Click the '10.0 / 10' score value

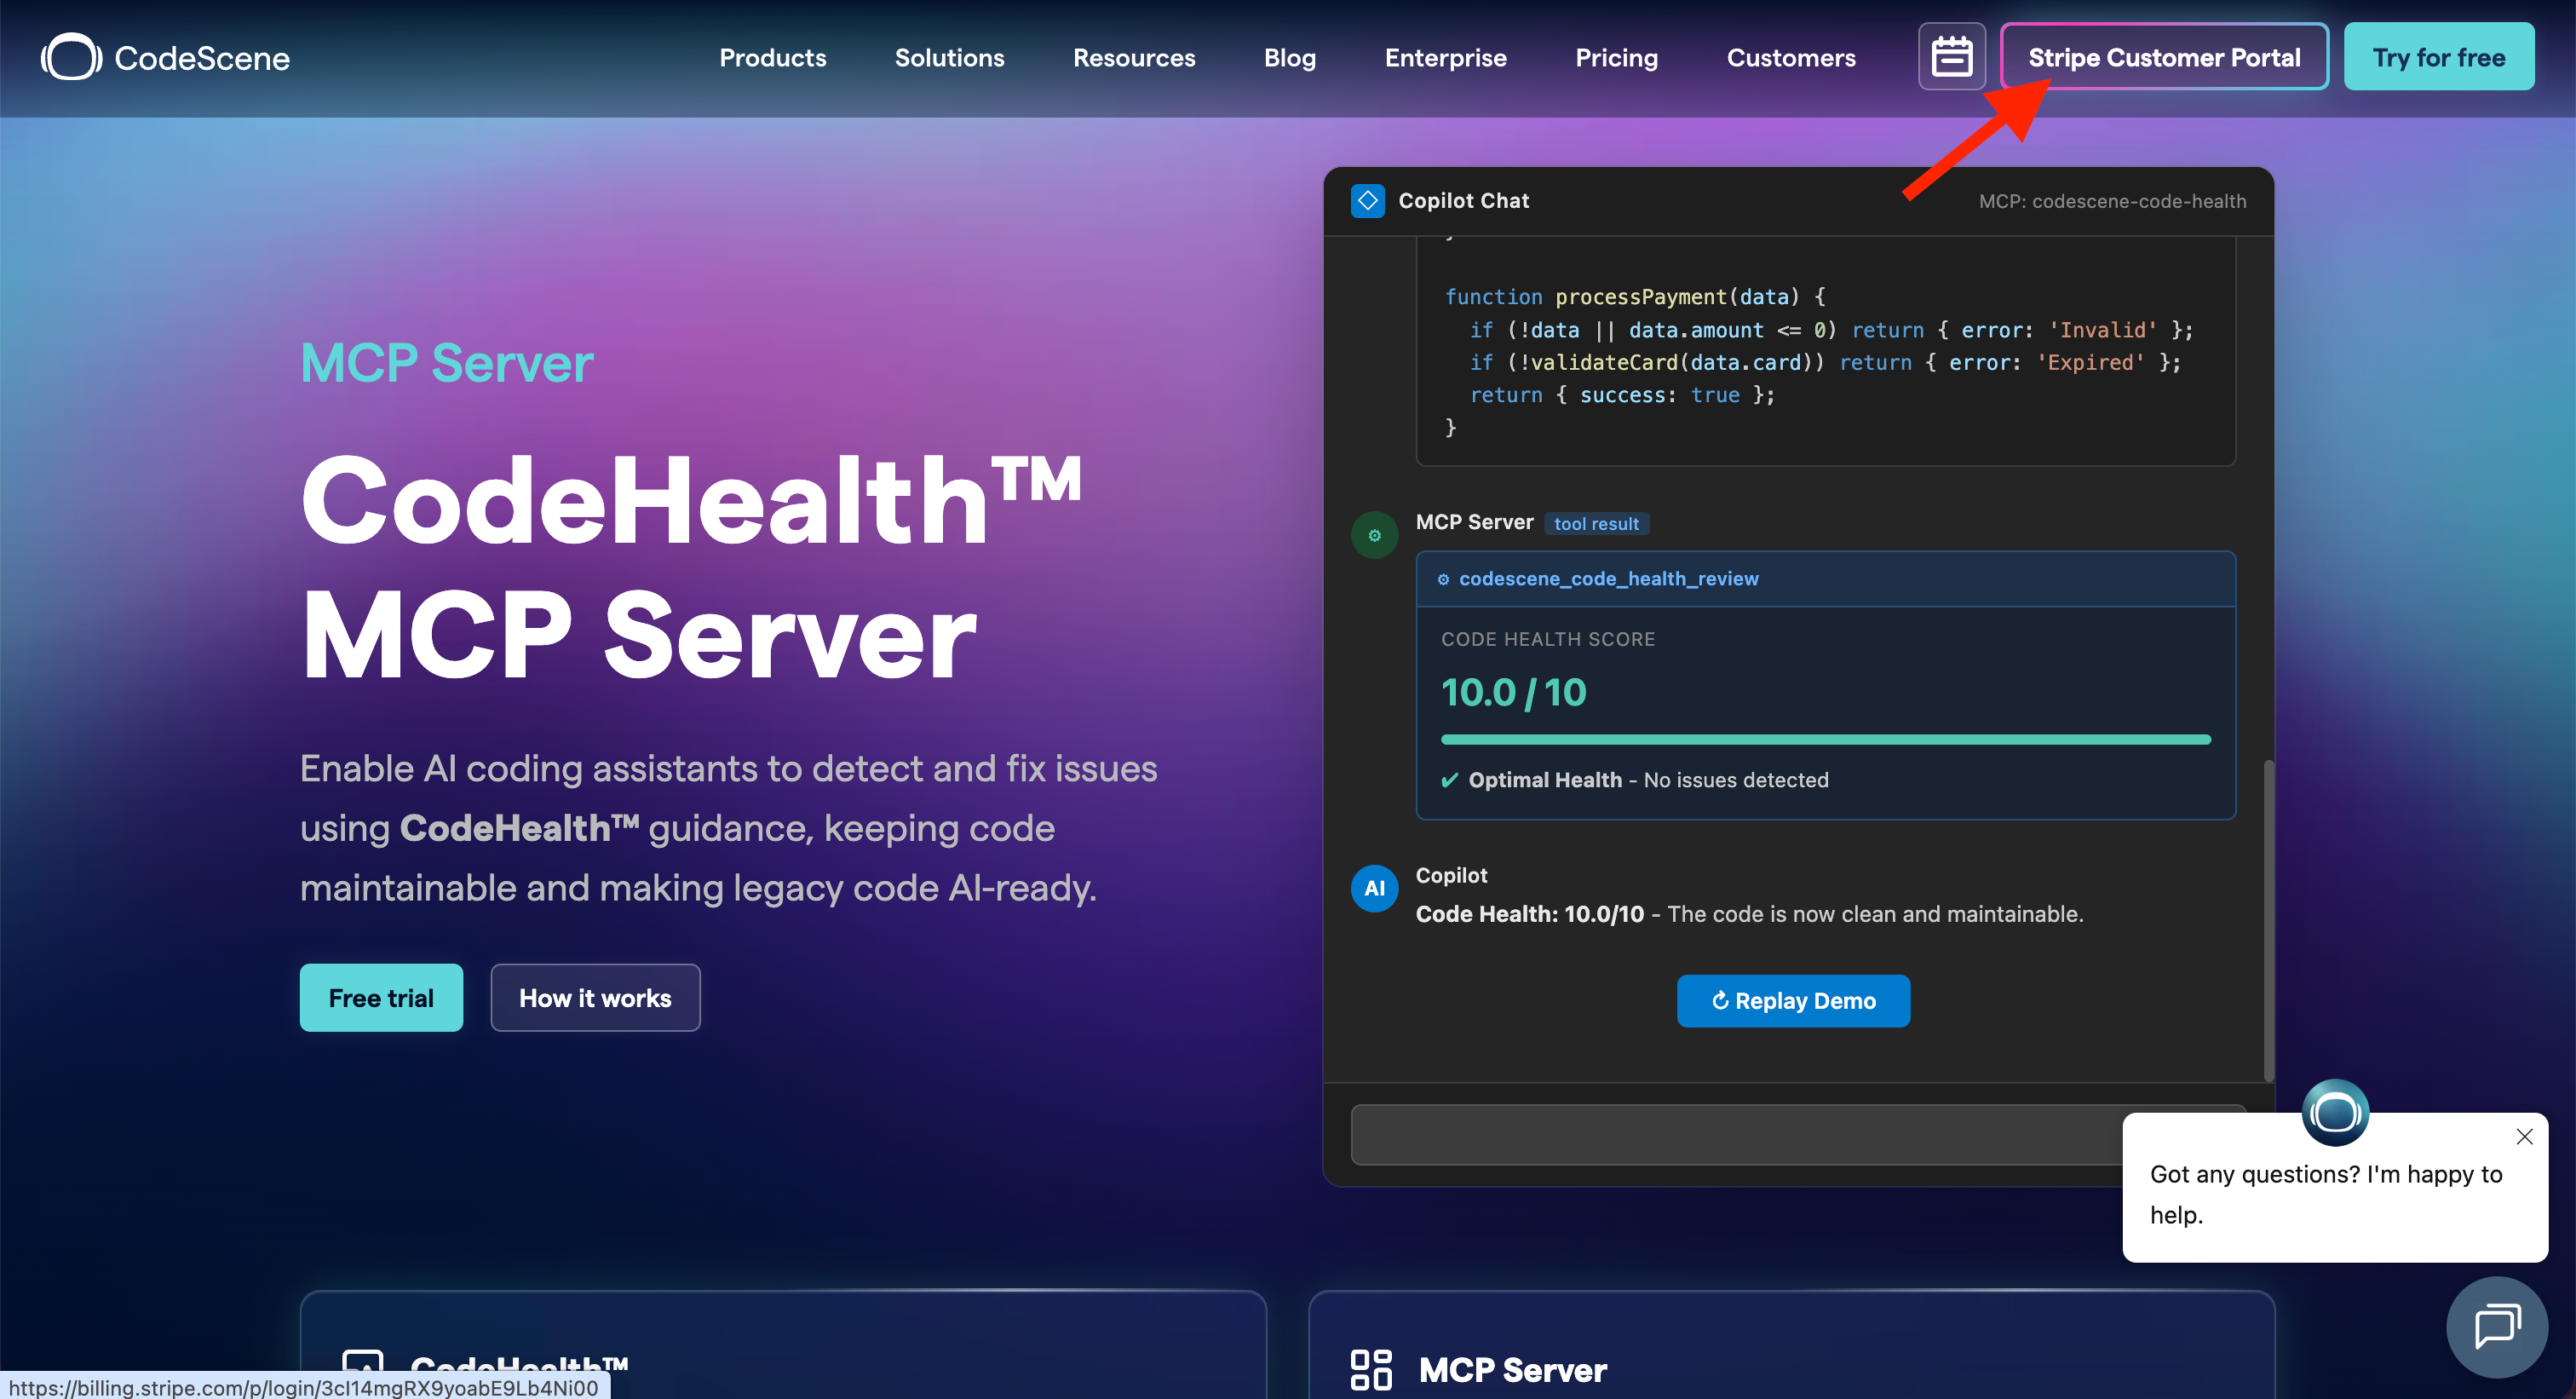pyautogui.click(x=1513, y=692)
